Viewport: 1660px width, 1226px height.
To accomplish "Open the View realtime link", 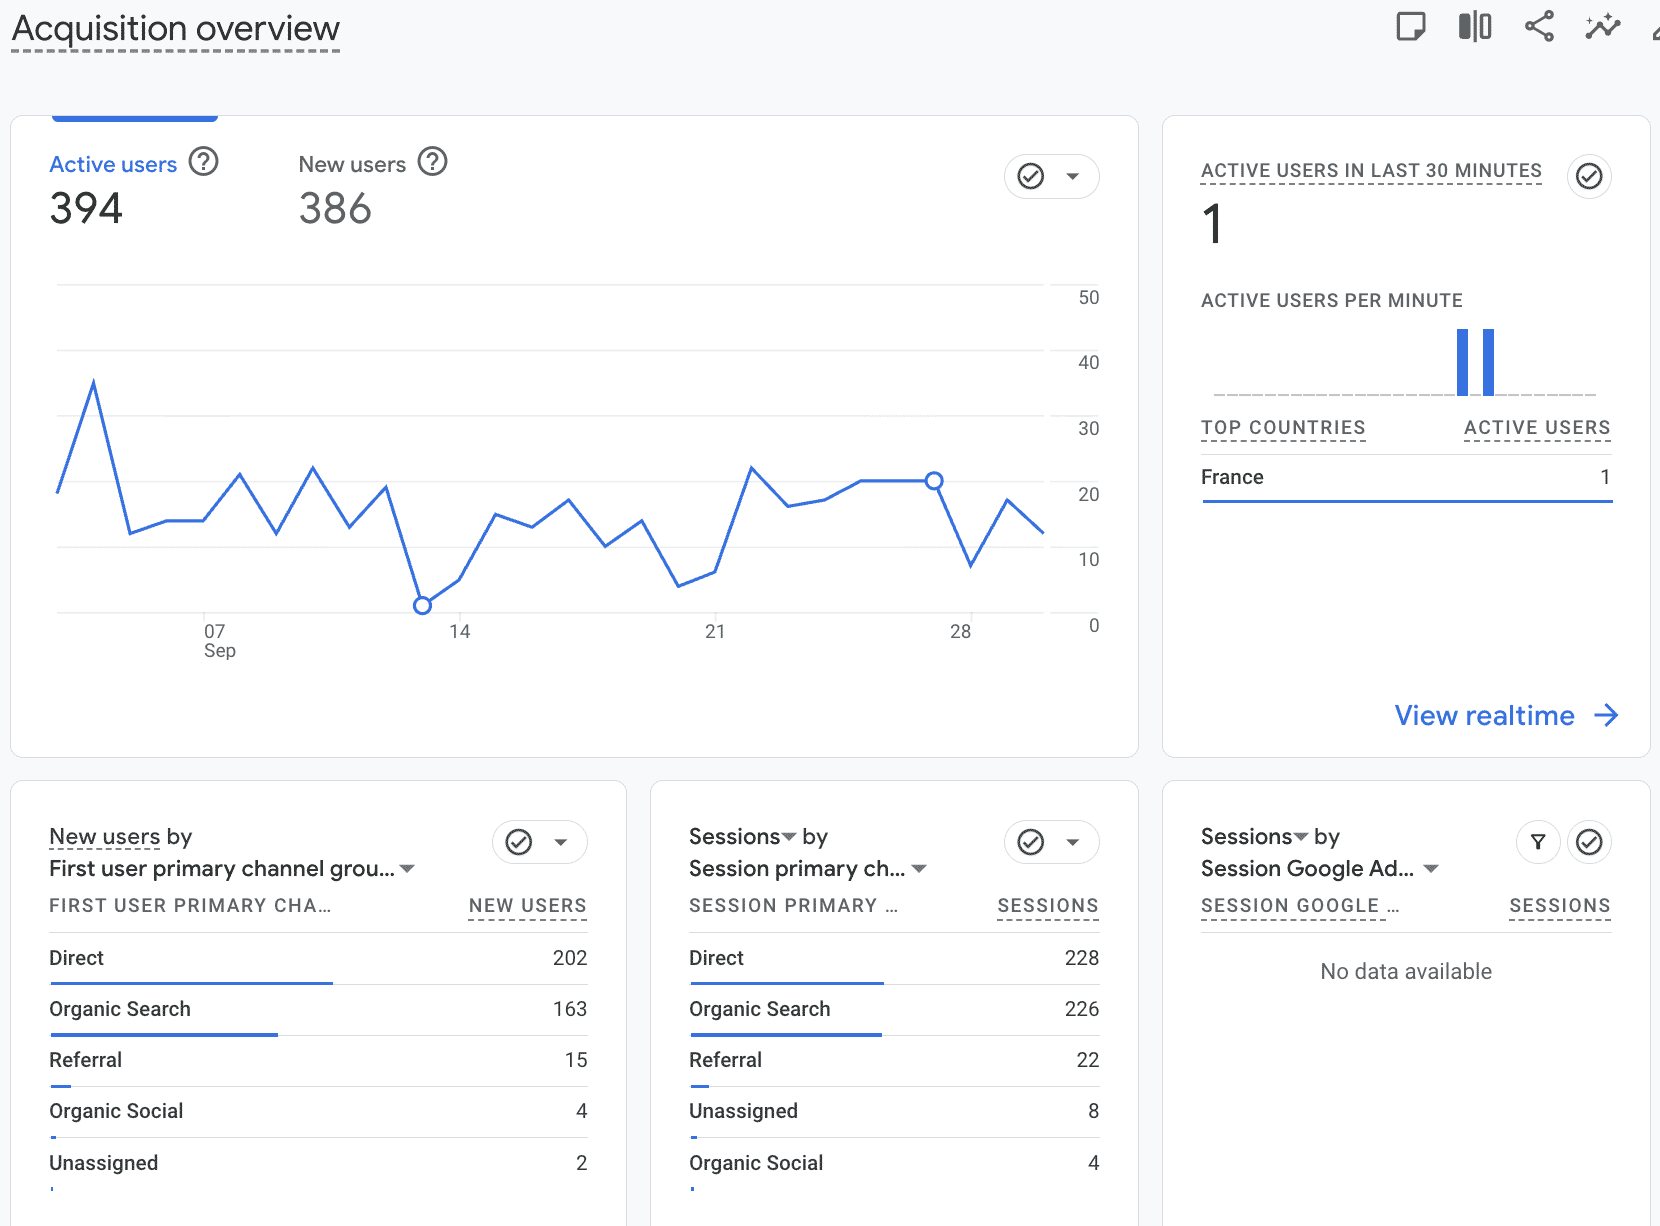I will [x=1505, y=716].
